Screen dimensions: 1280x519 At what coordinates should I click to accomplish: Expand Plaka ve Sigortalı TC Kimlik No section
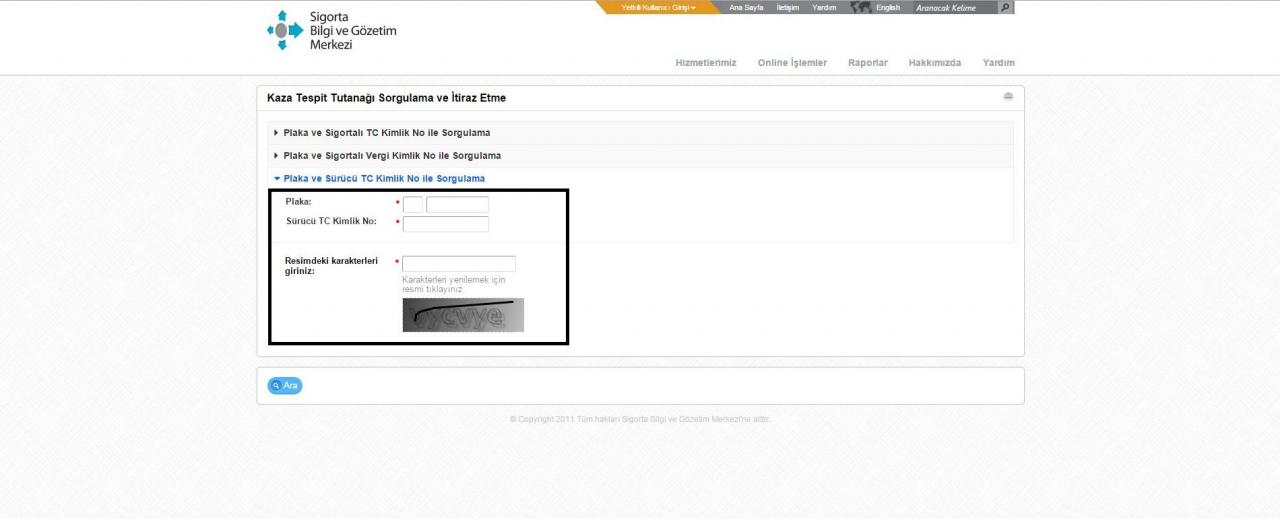[x=386, y=133]
